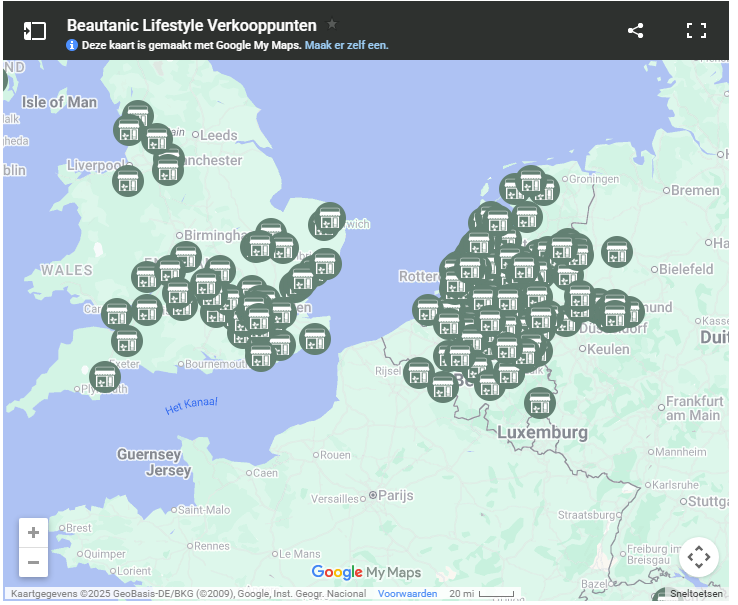Viewport: 738px width, 605px height.
Task: Open the map legend sidebar panel
Action: click(35, 31)
